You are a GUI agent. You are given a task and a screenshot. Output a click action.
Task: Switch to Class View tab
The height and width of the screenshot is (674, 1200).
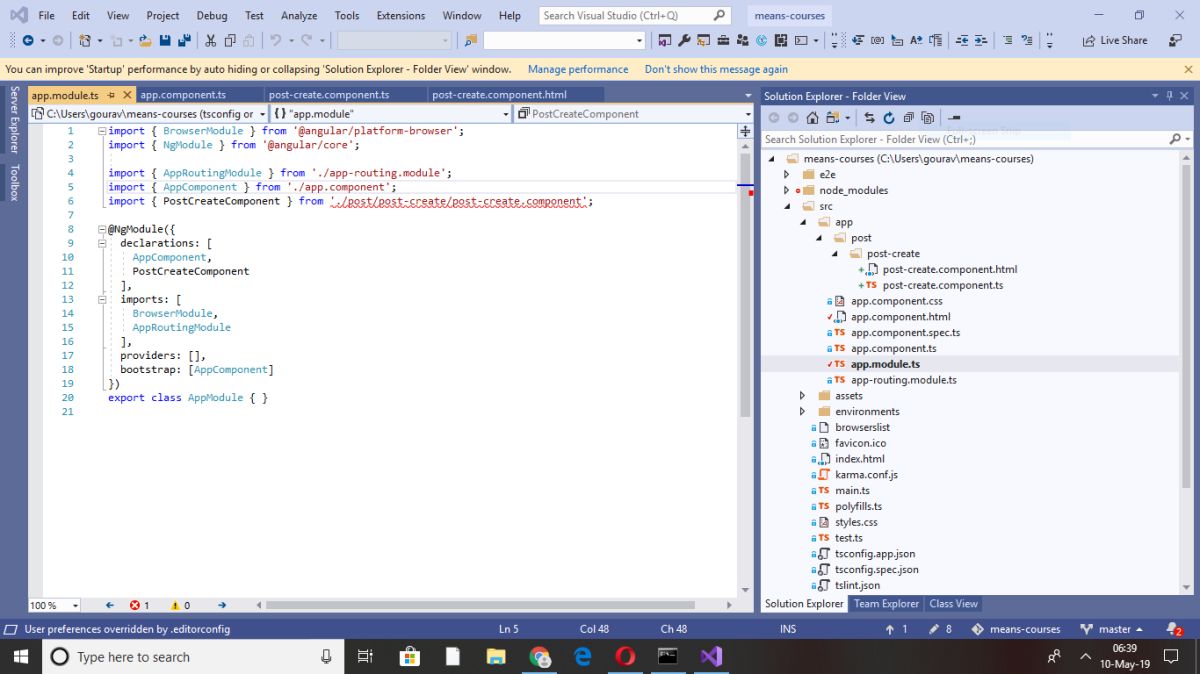pyautogui.click(x=953, y=604)
